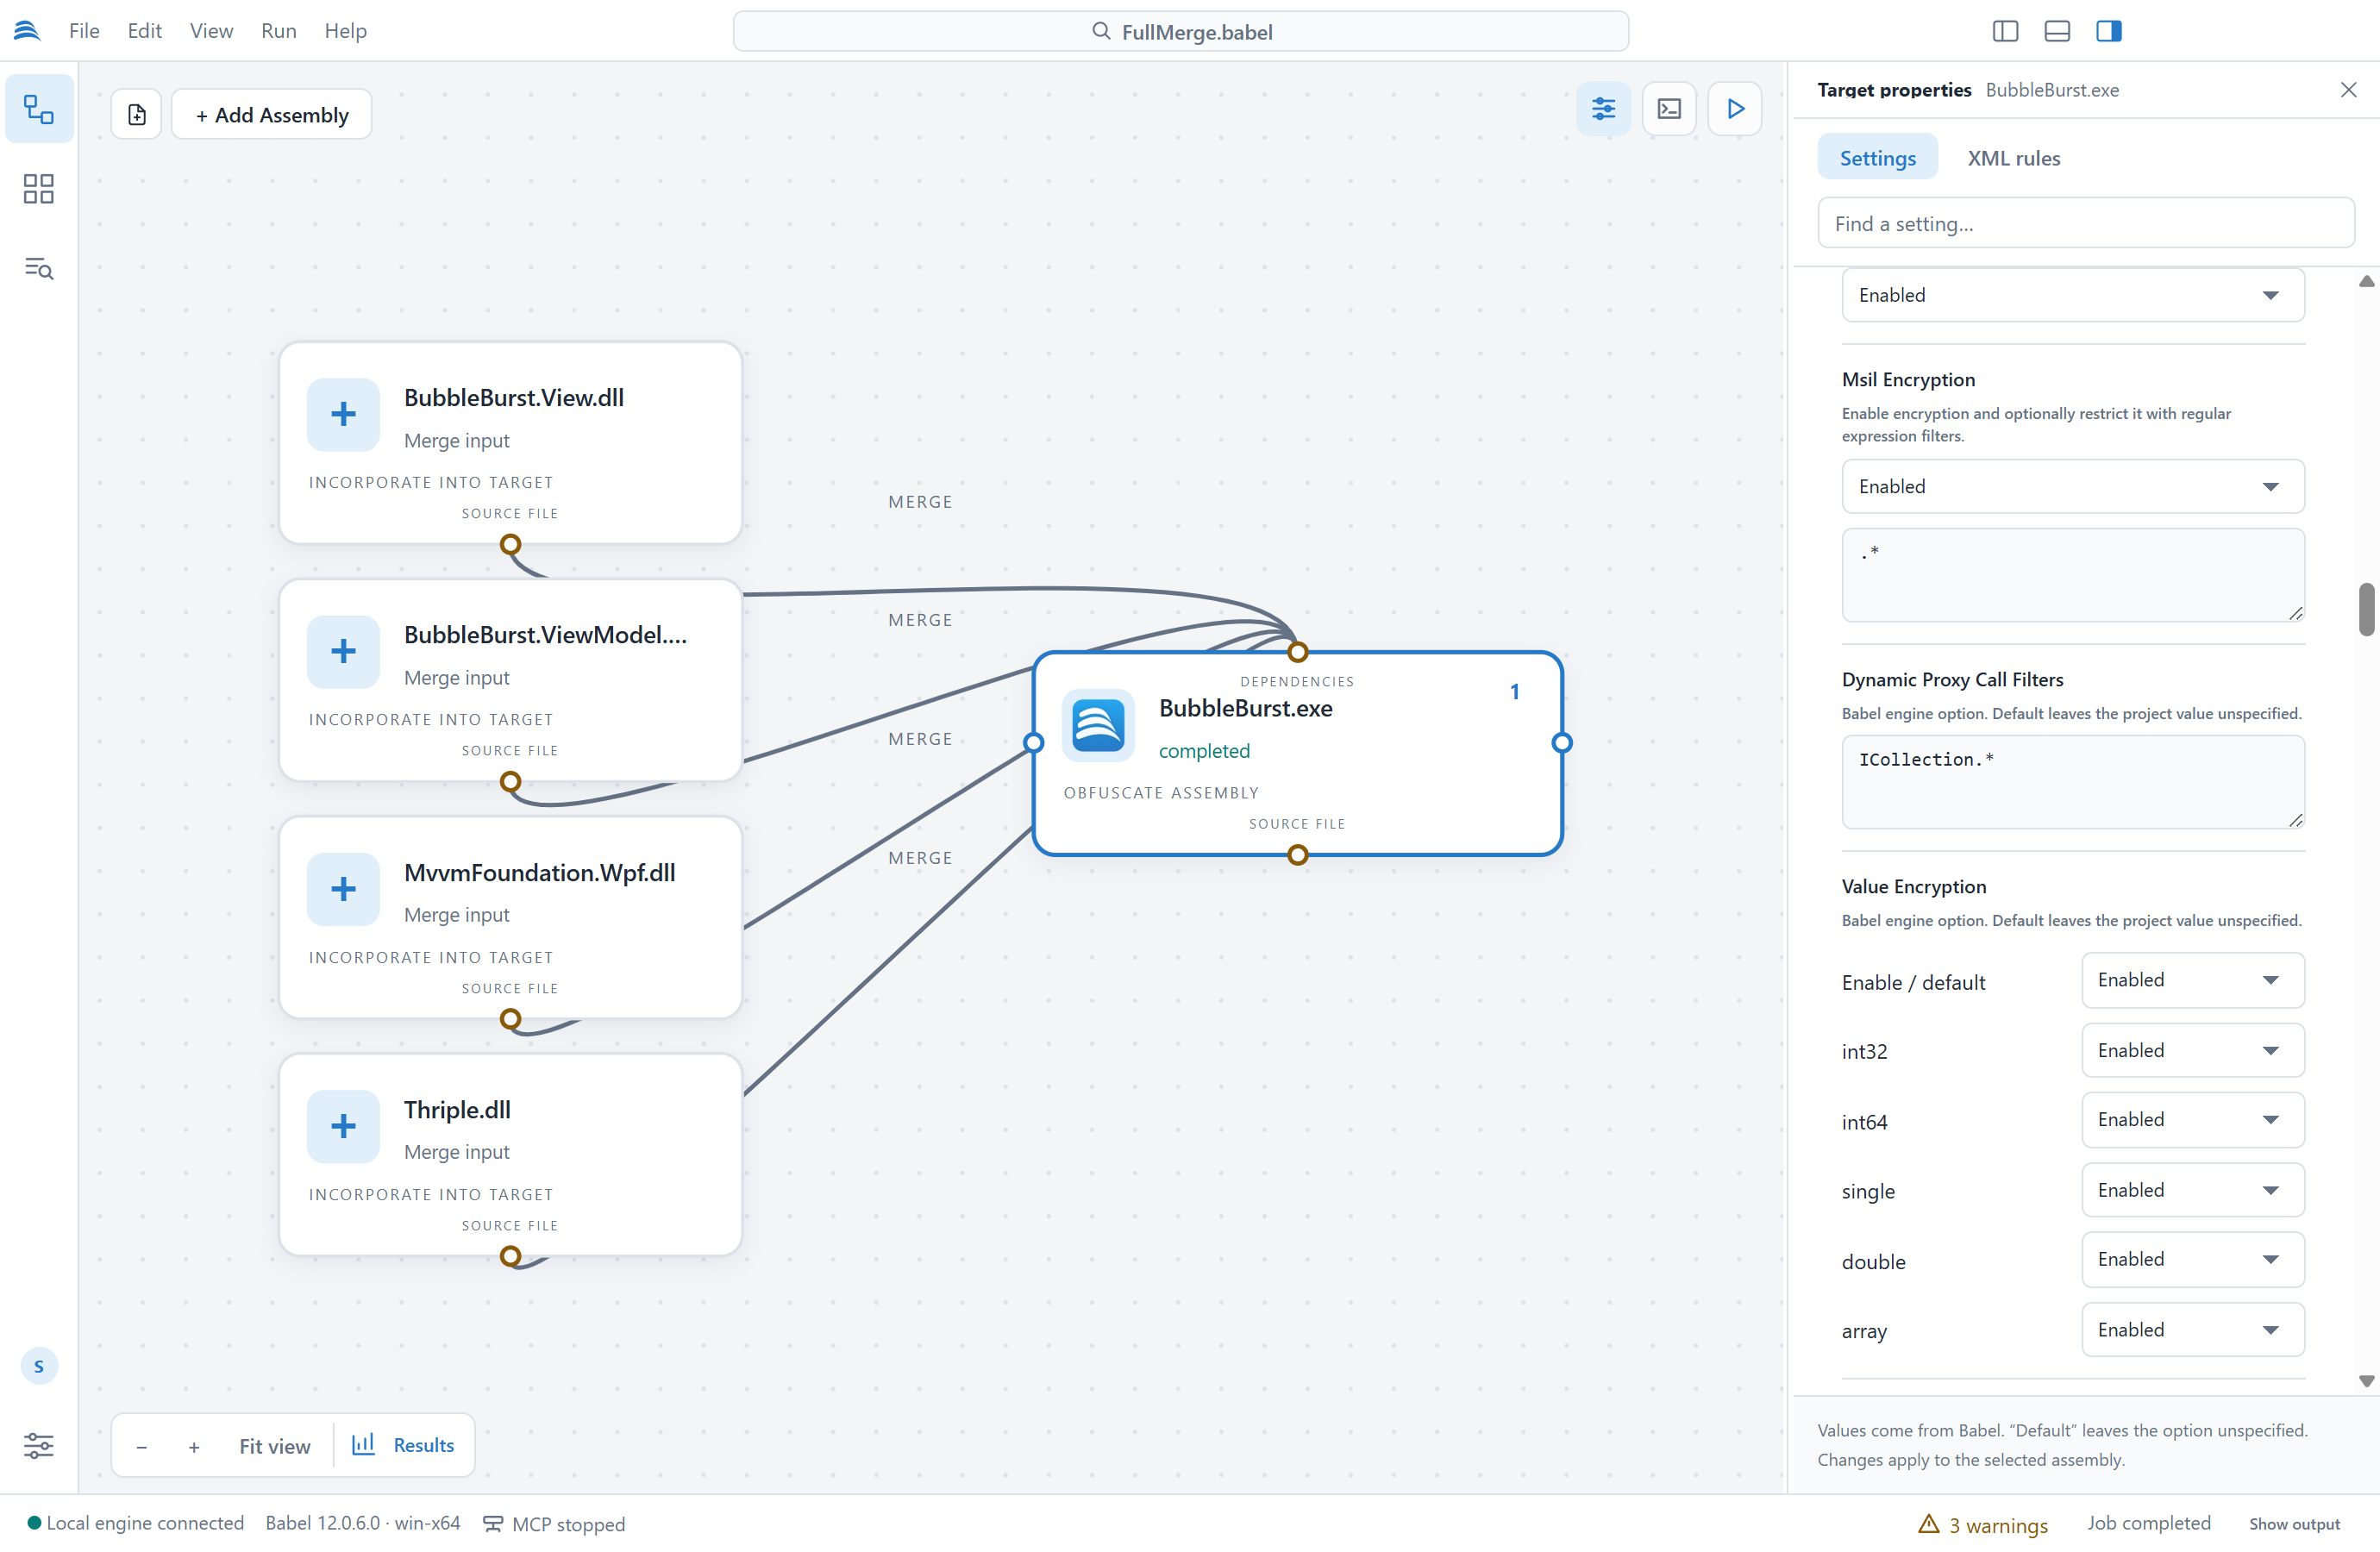The height and width of the screenshot is (1552, 2380).
Task: Click the plus icon on Thriple.dll node
Action: [343, 1126]
